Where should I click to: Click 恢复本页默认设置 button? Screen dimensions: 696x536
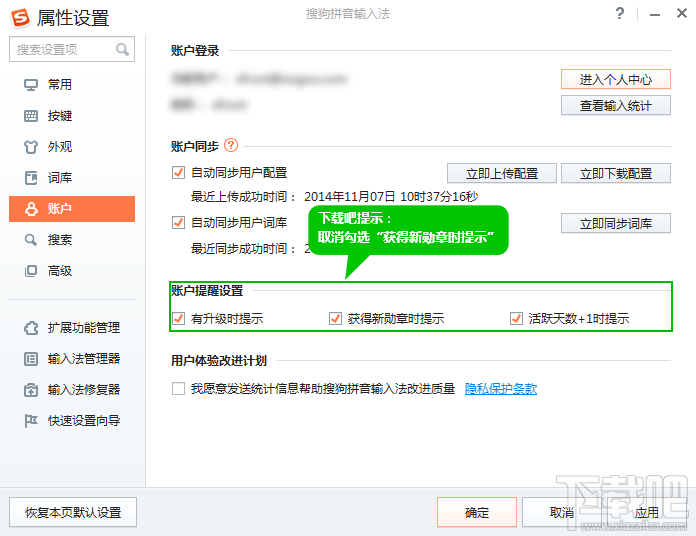(x=73, y=512)
